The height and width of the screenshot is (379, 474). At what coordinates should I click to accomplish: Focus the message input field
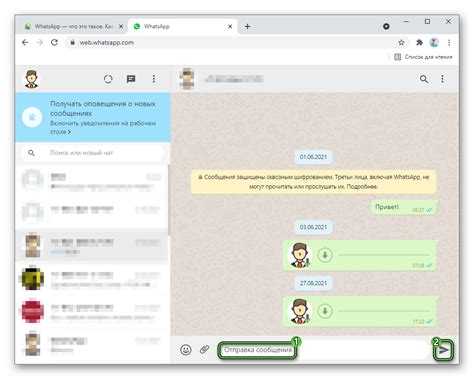click(322, 350)
